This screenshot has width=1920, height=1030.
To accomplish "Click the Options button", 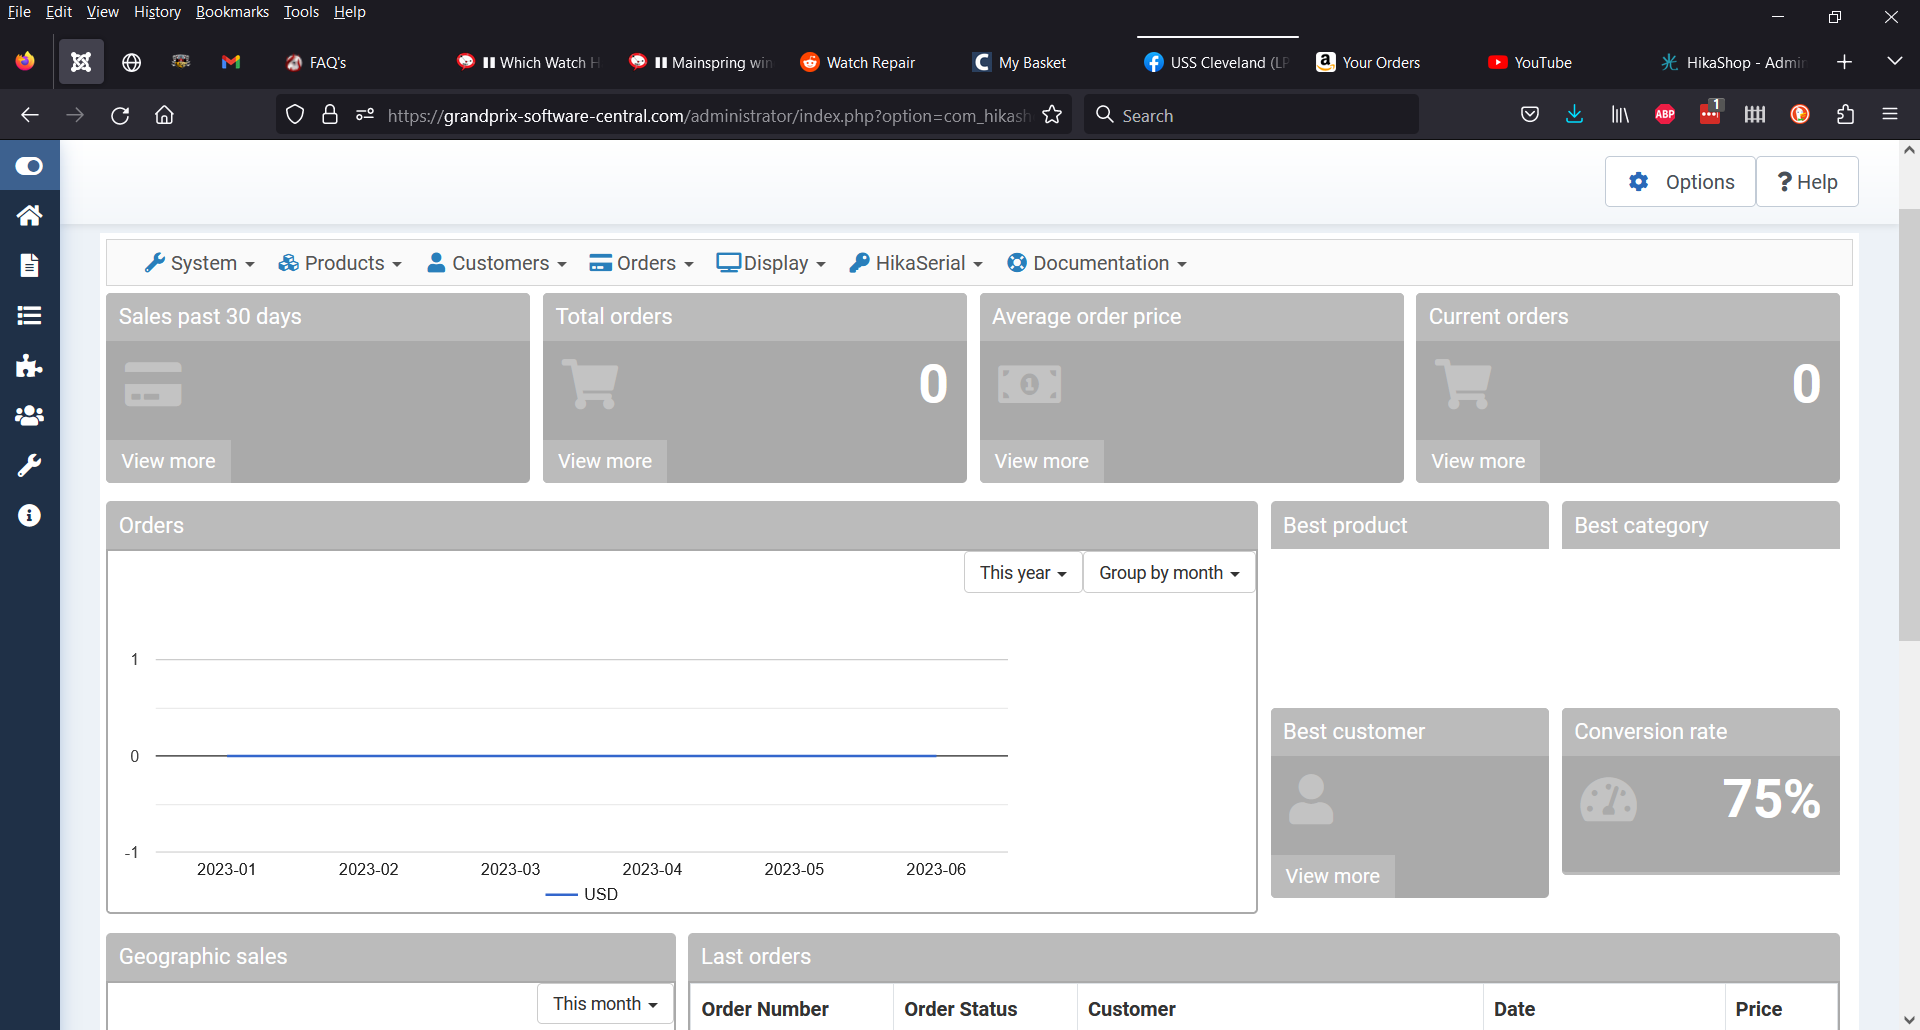I will [x=1681, y=182].
